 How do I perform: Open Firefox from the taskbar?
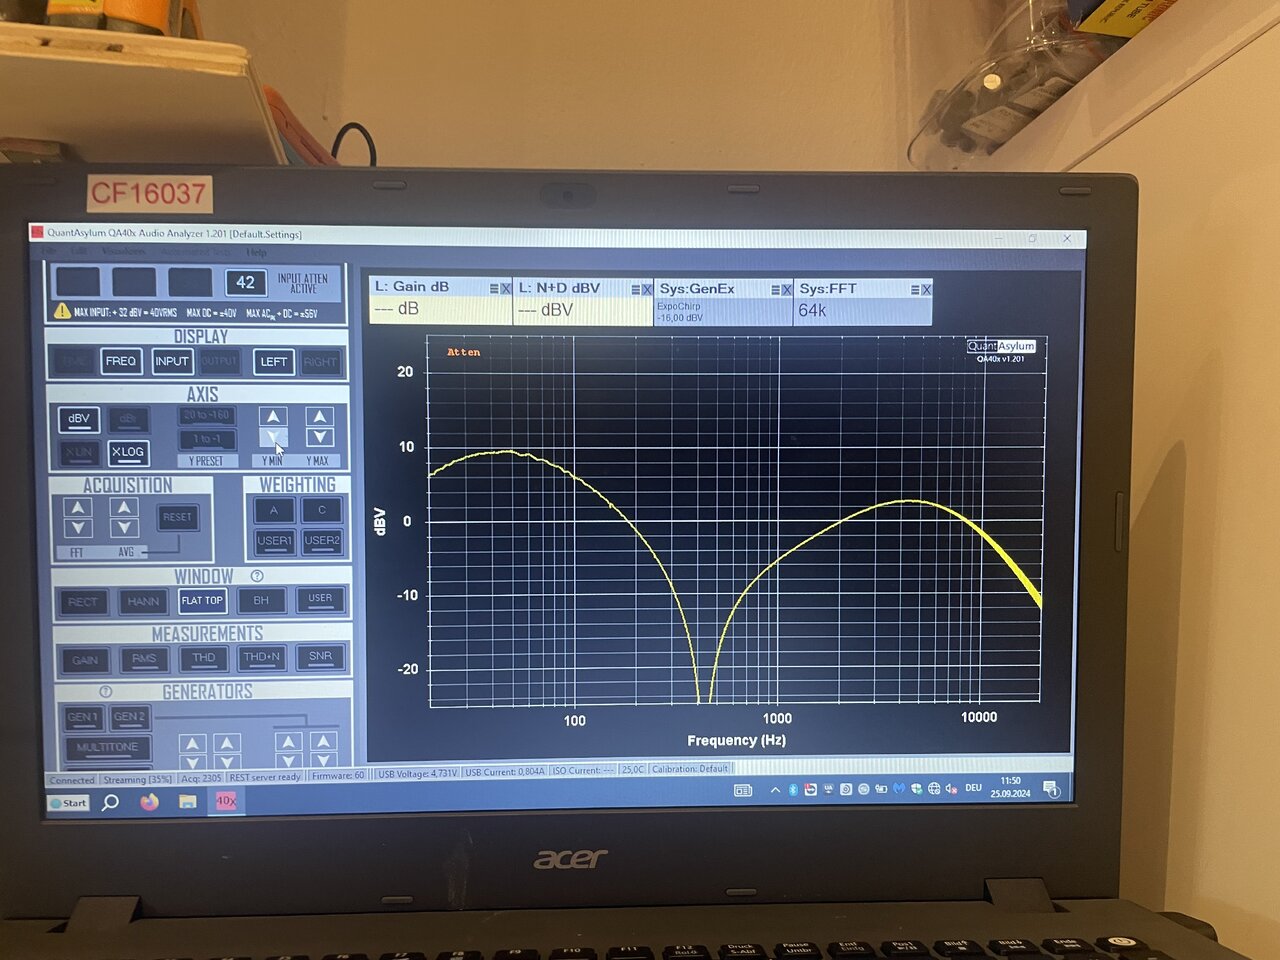pyautogui.click(x=149, y=802)
